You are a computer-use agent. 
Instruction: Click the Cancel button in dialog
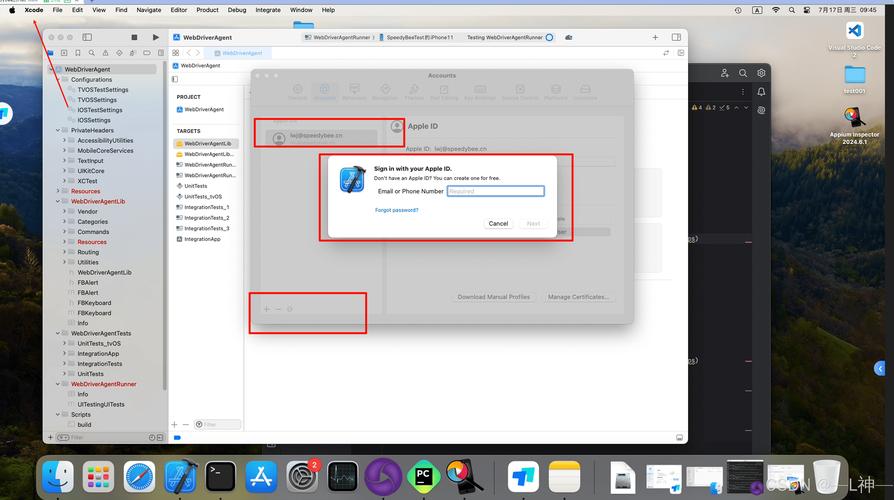tap(498, 223)
